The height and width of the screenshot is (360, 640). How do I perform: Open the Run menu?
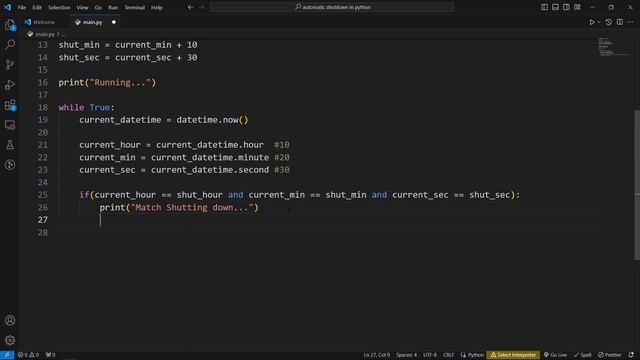point(113,7)
